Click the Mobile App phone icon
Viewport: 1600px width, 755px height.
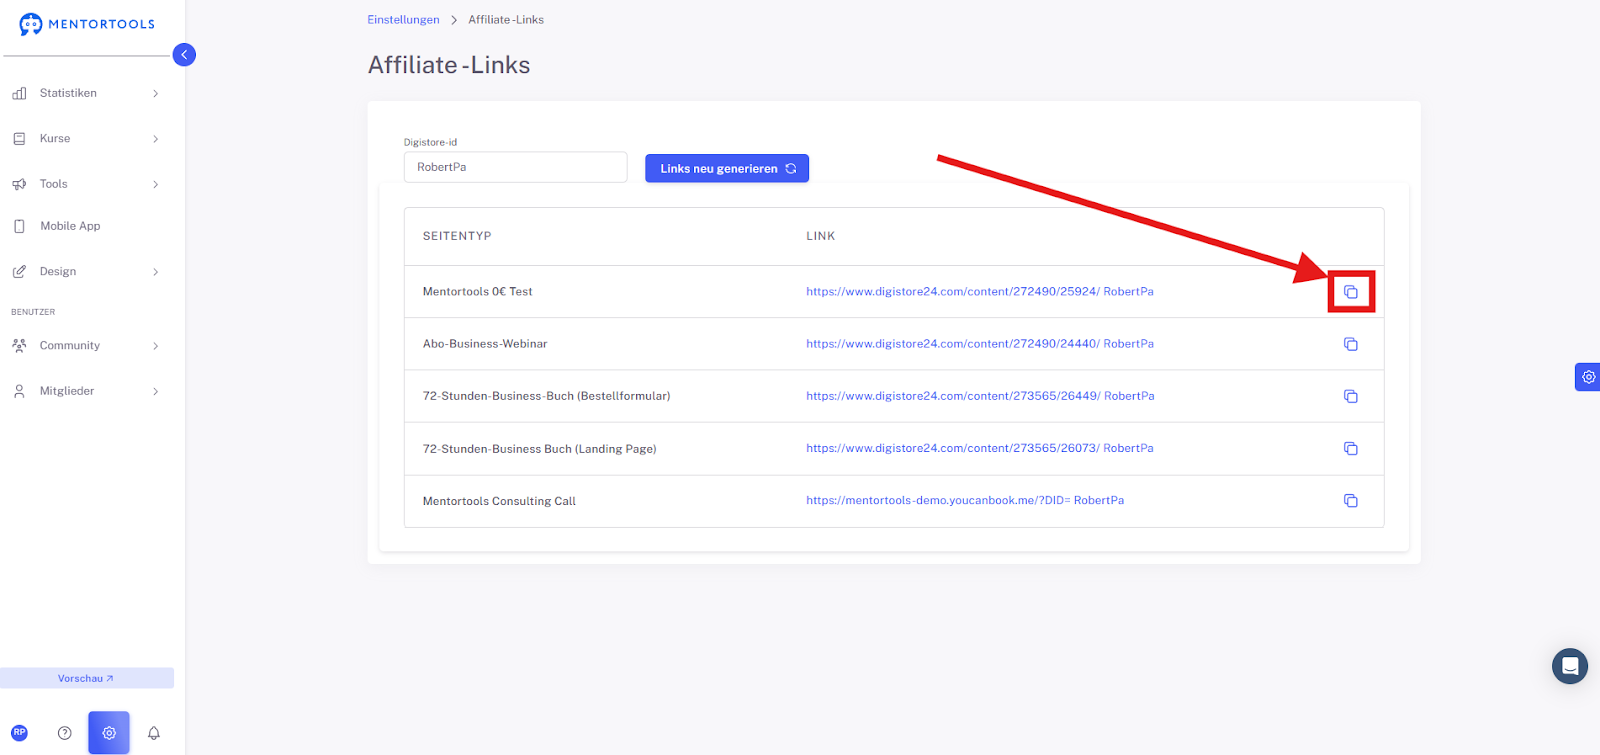click(19, 226)
